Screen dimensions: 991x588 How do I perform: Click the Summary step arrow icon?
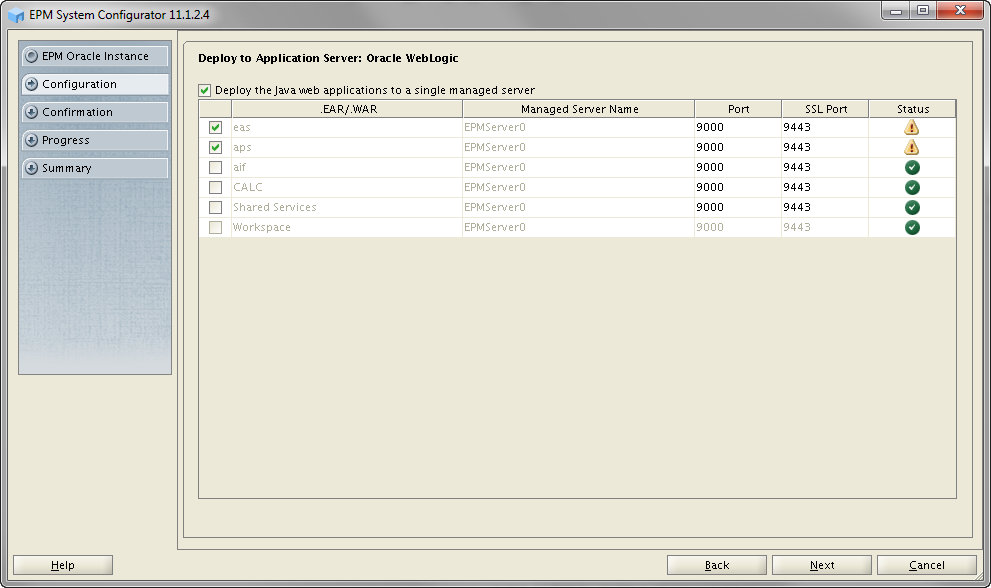31,168
